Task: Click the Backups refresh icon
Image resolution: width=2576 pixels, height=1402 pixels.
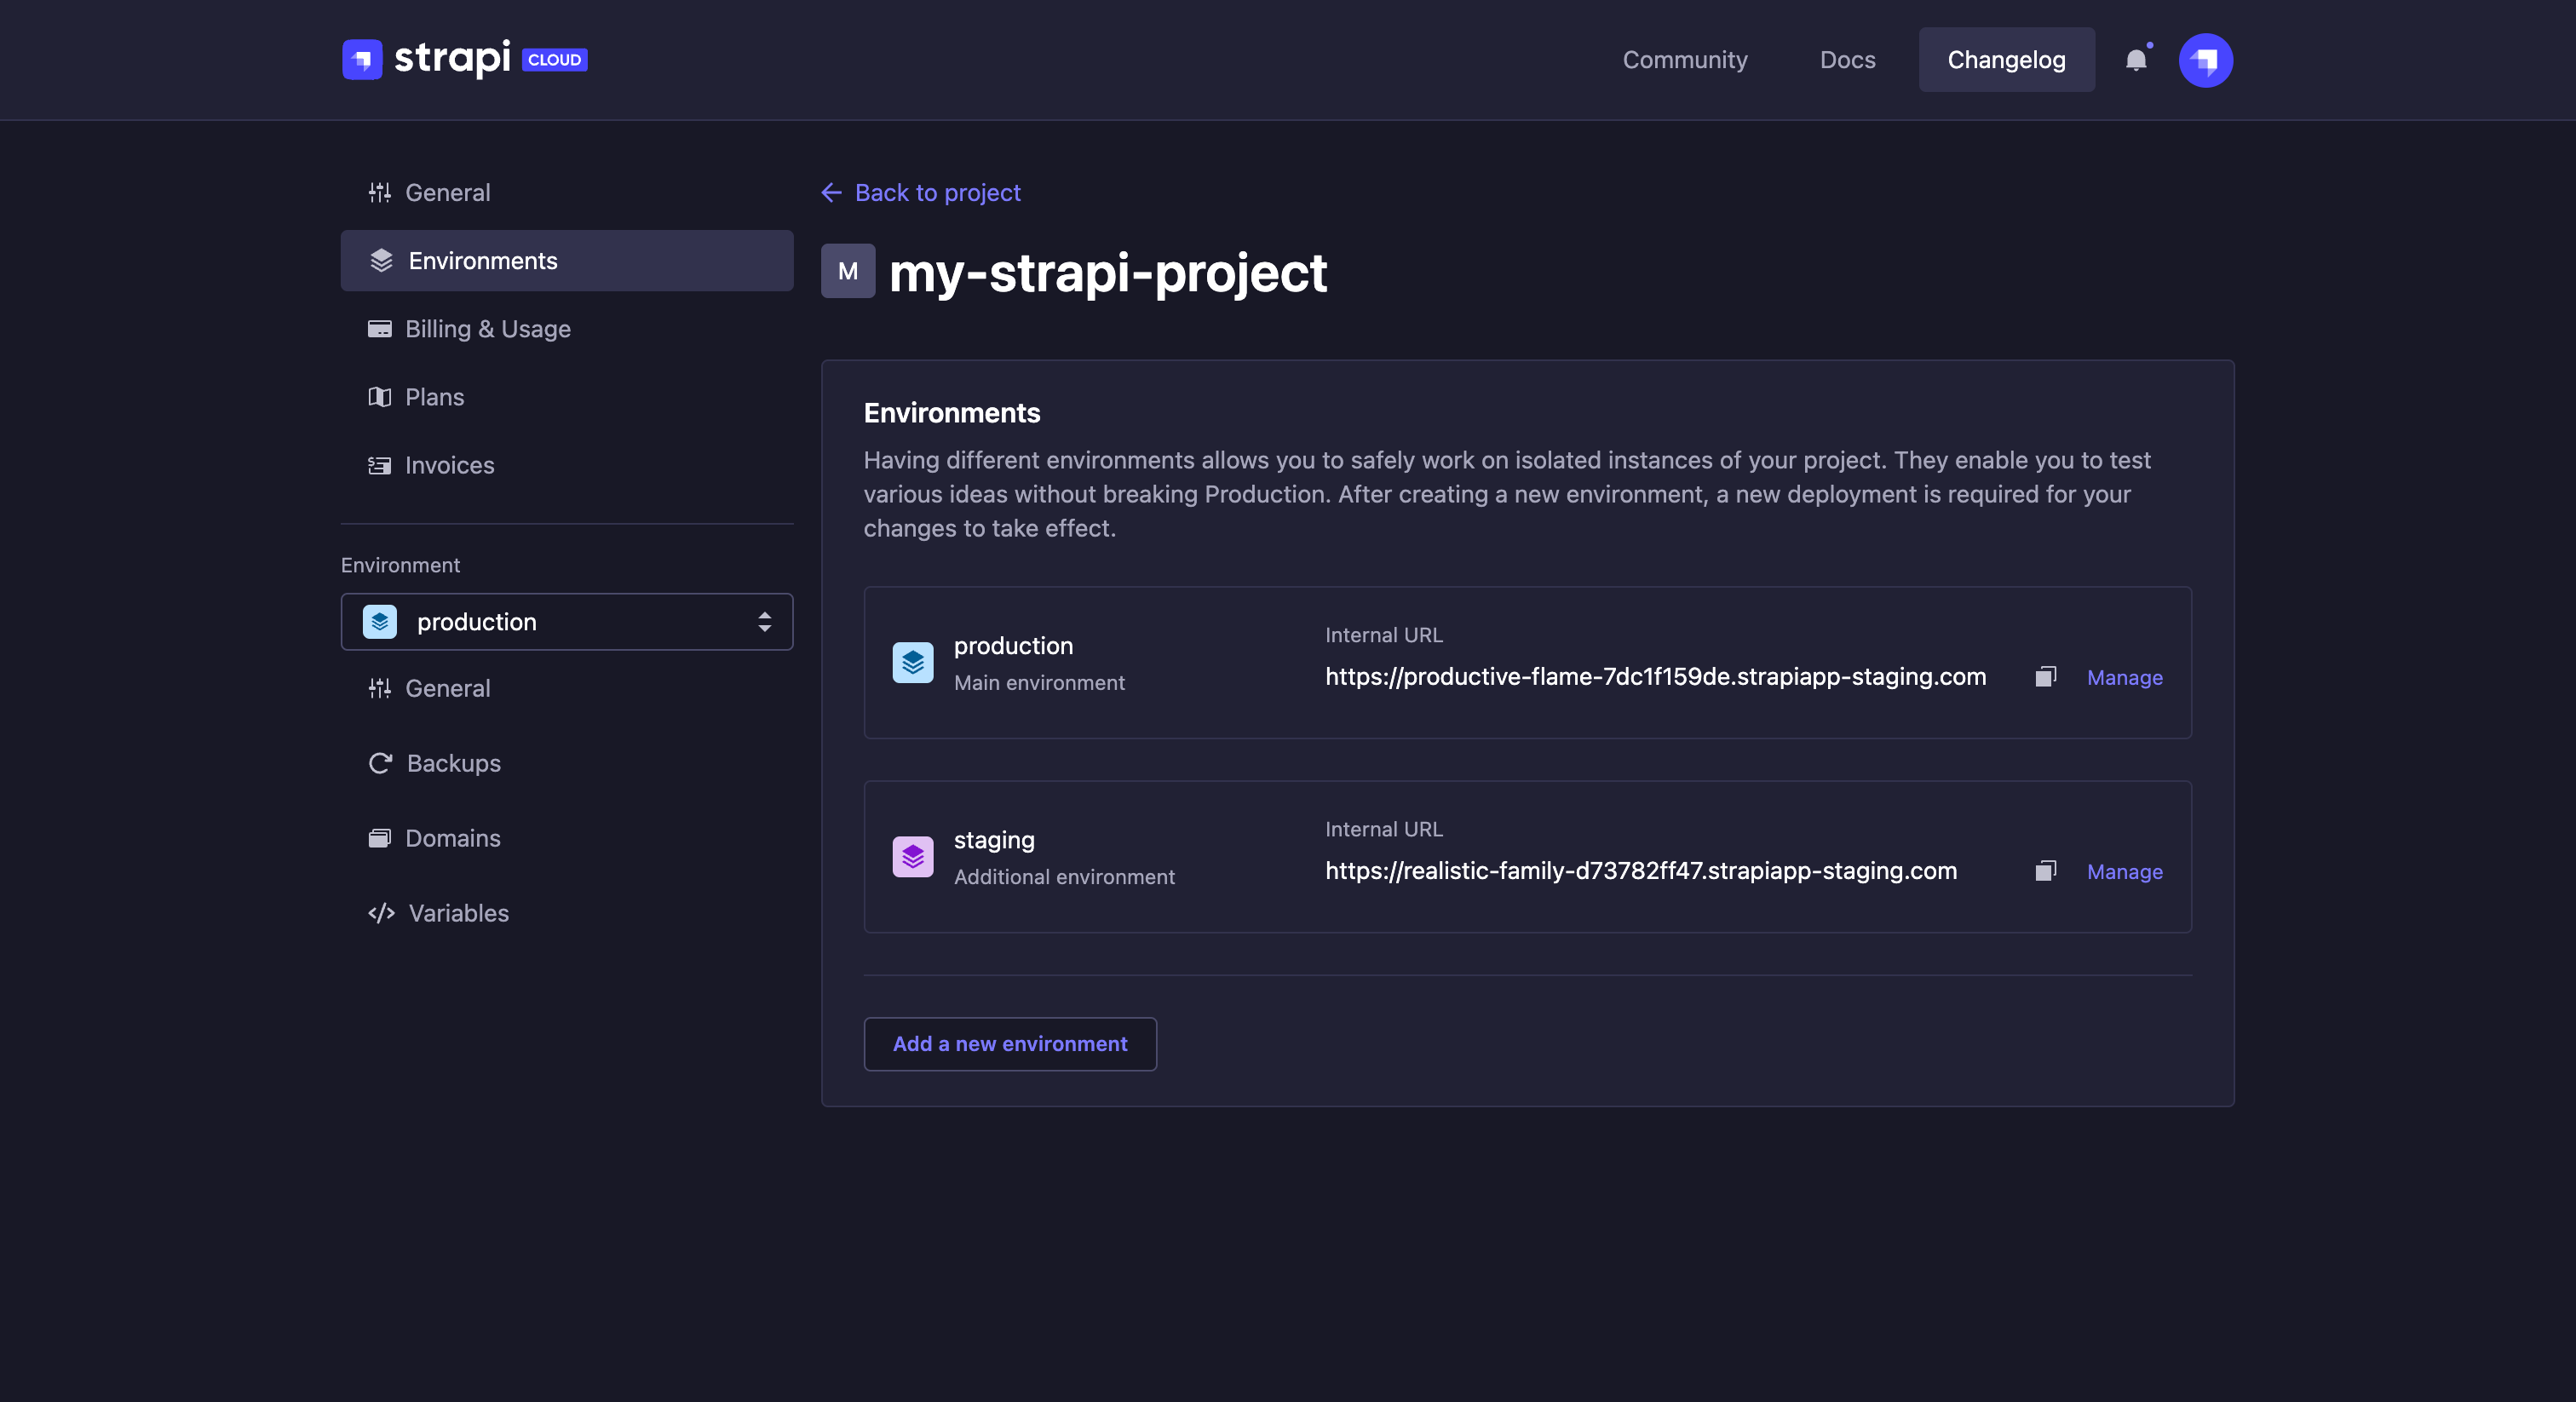Action: coord(380,763)
